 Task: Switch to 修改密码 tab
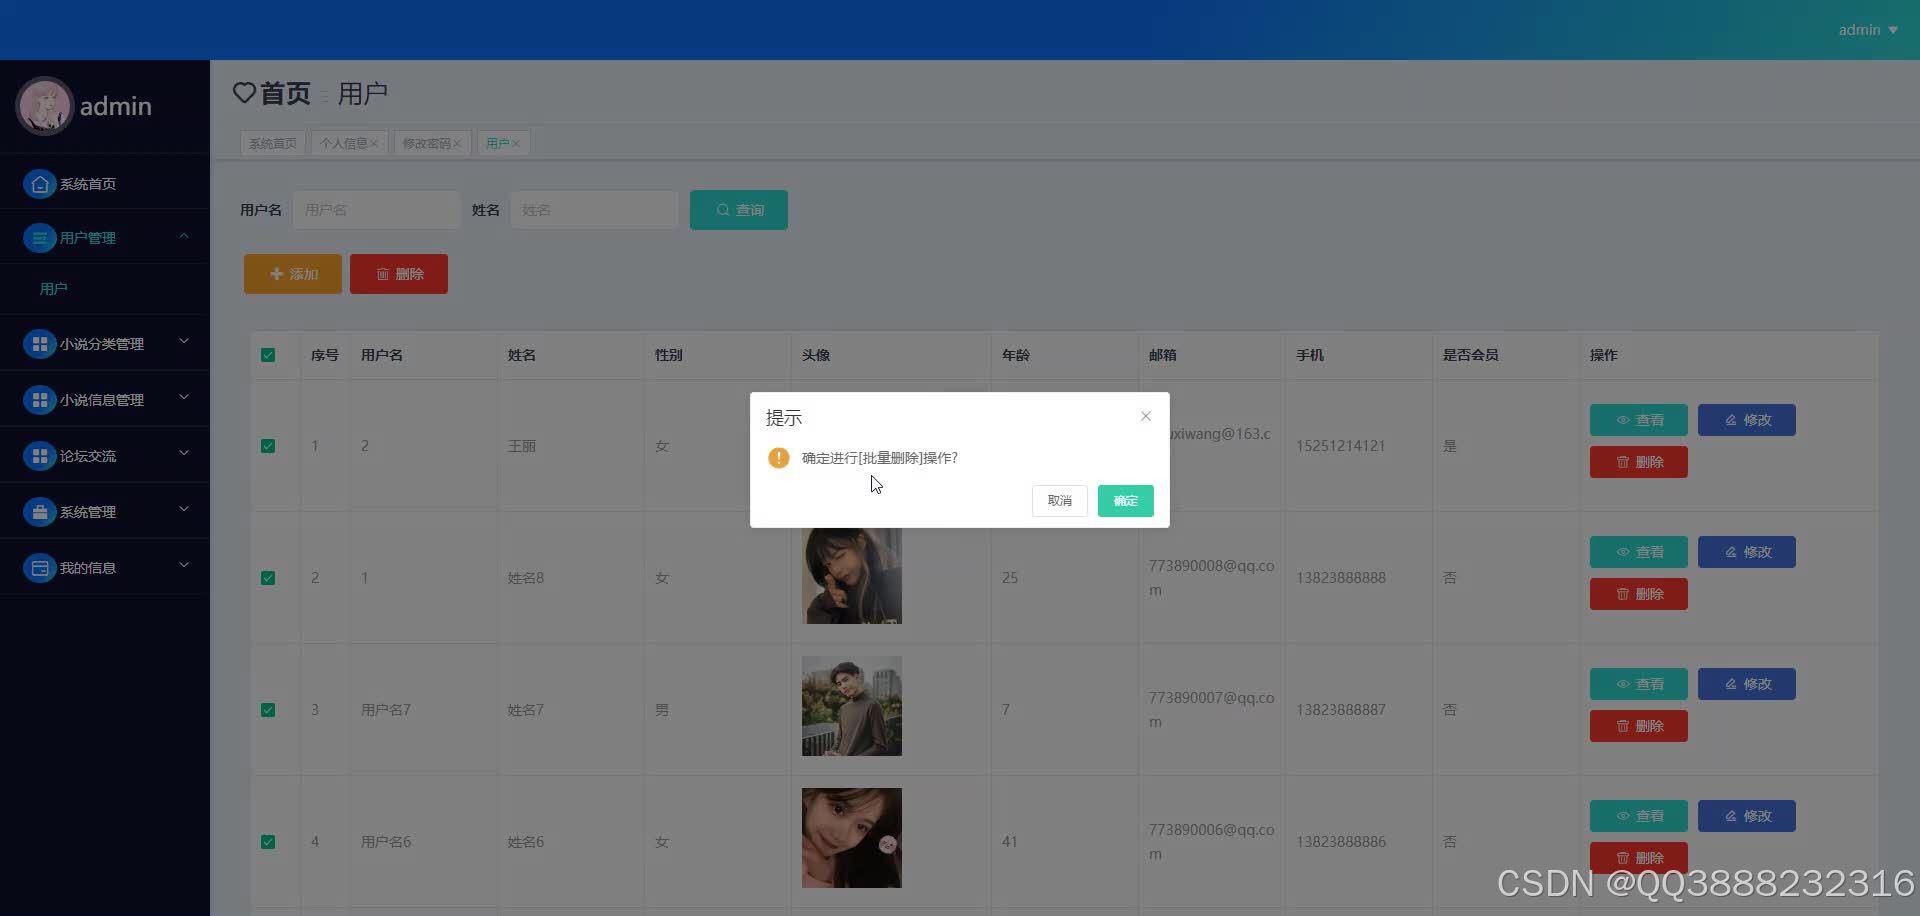(x=426, y=143)
